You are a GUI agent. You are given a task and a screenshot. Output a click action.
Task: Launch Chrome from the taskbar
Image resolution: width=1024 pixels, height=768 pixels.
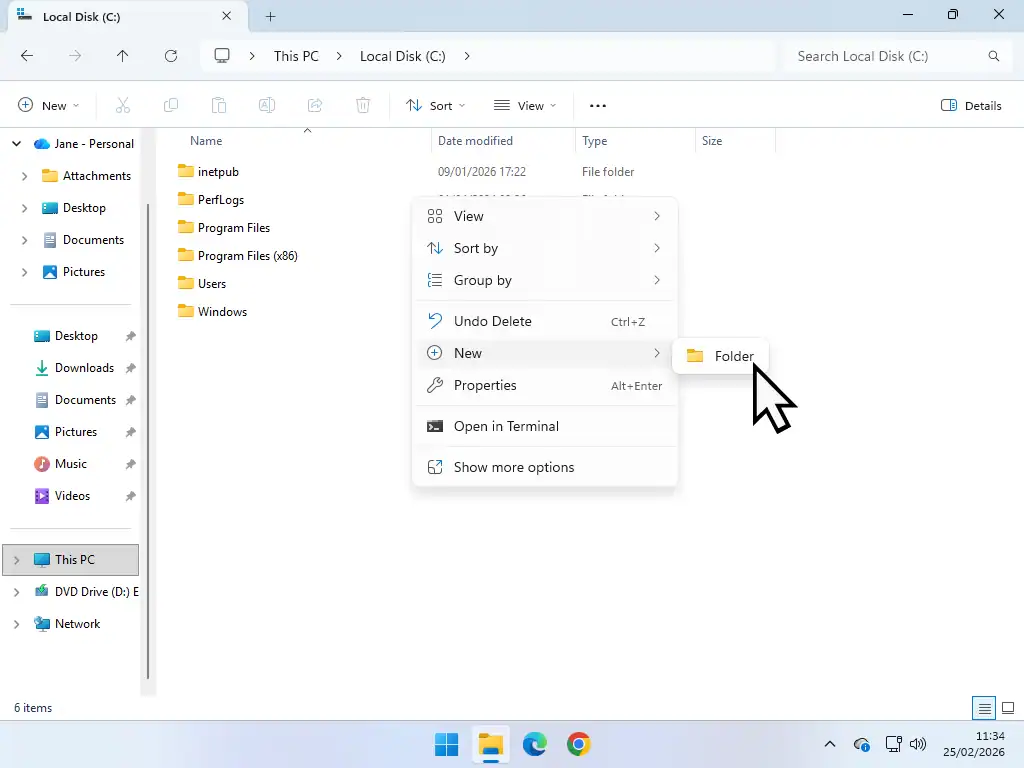[579, 744]
